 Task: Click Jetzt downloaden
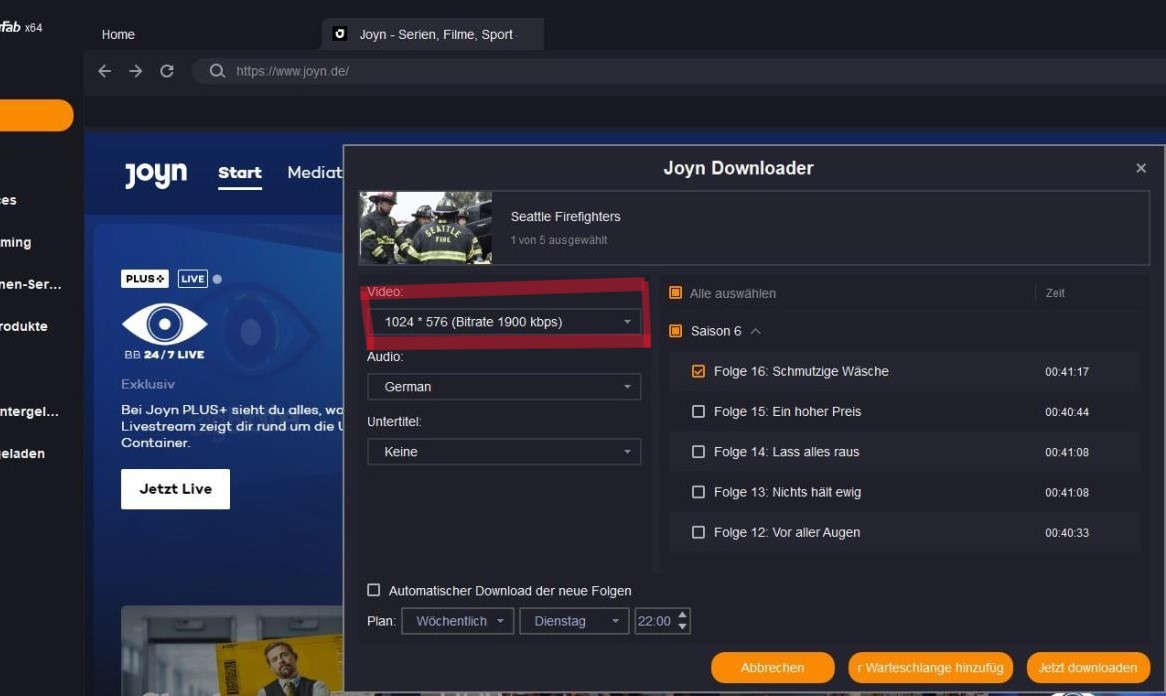tap(1088, 668)
